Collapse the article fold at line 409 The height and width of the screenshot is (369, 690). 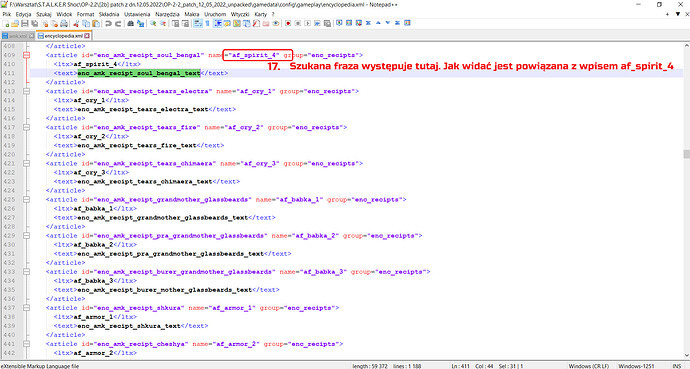pyautogui.click(x=26, y=55)
